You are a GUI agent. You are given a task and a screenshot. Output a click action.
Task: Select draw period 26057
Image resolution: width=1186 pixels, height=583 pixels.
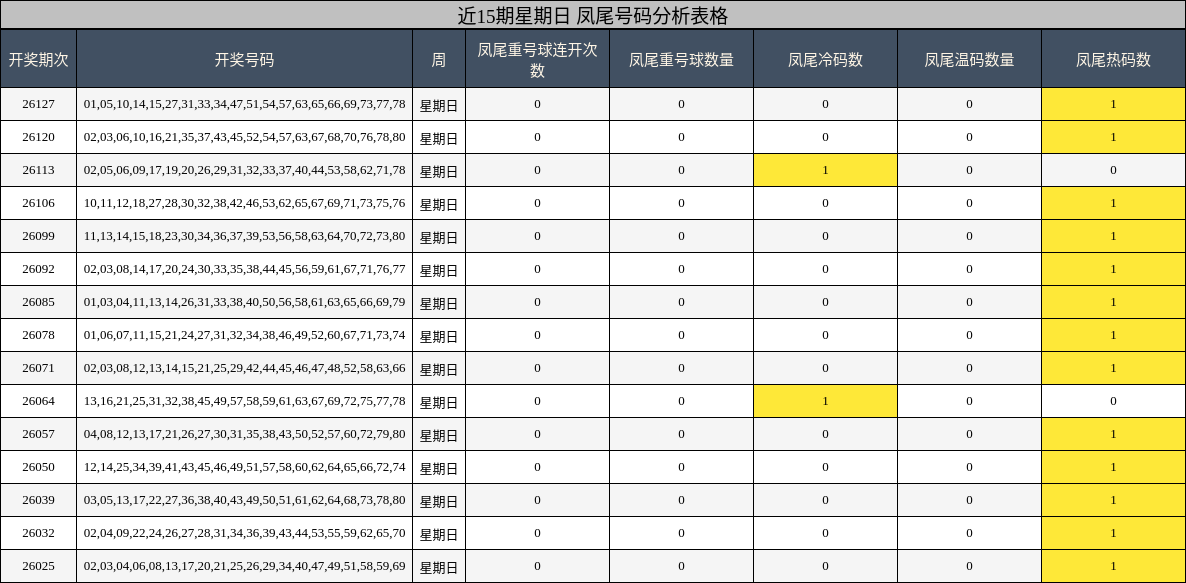coord(39,434)
